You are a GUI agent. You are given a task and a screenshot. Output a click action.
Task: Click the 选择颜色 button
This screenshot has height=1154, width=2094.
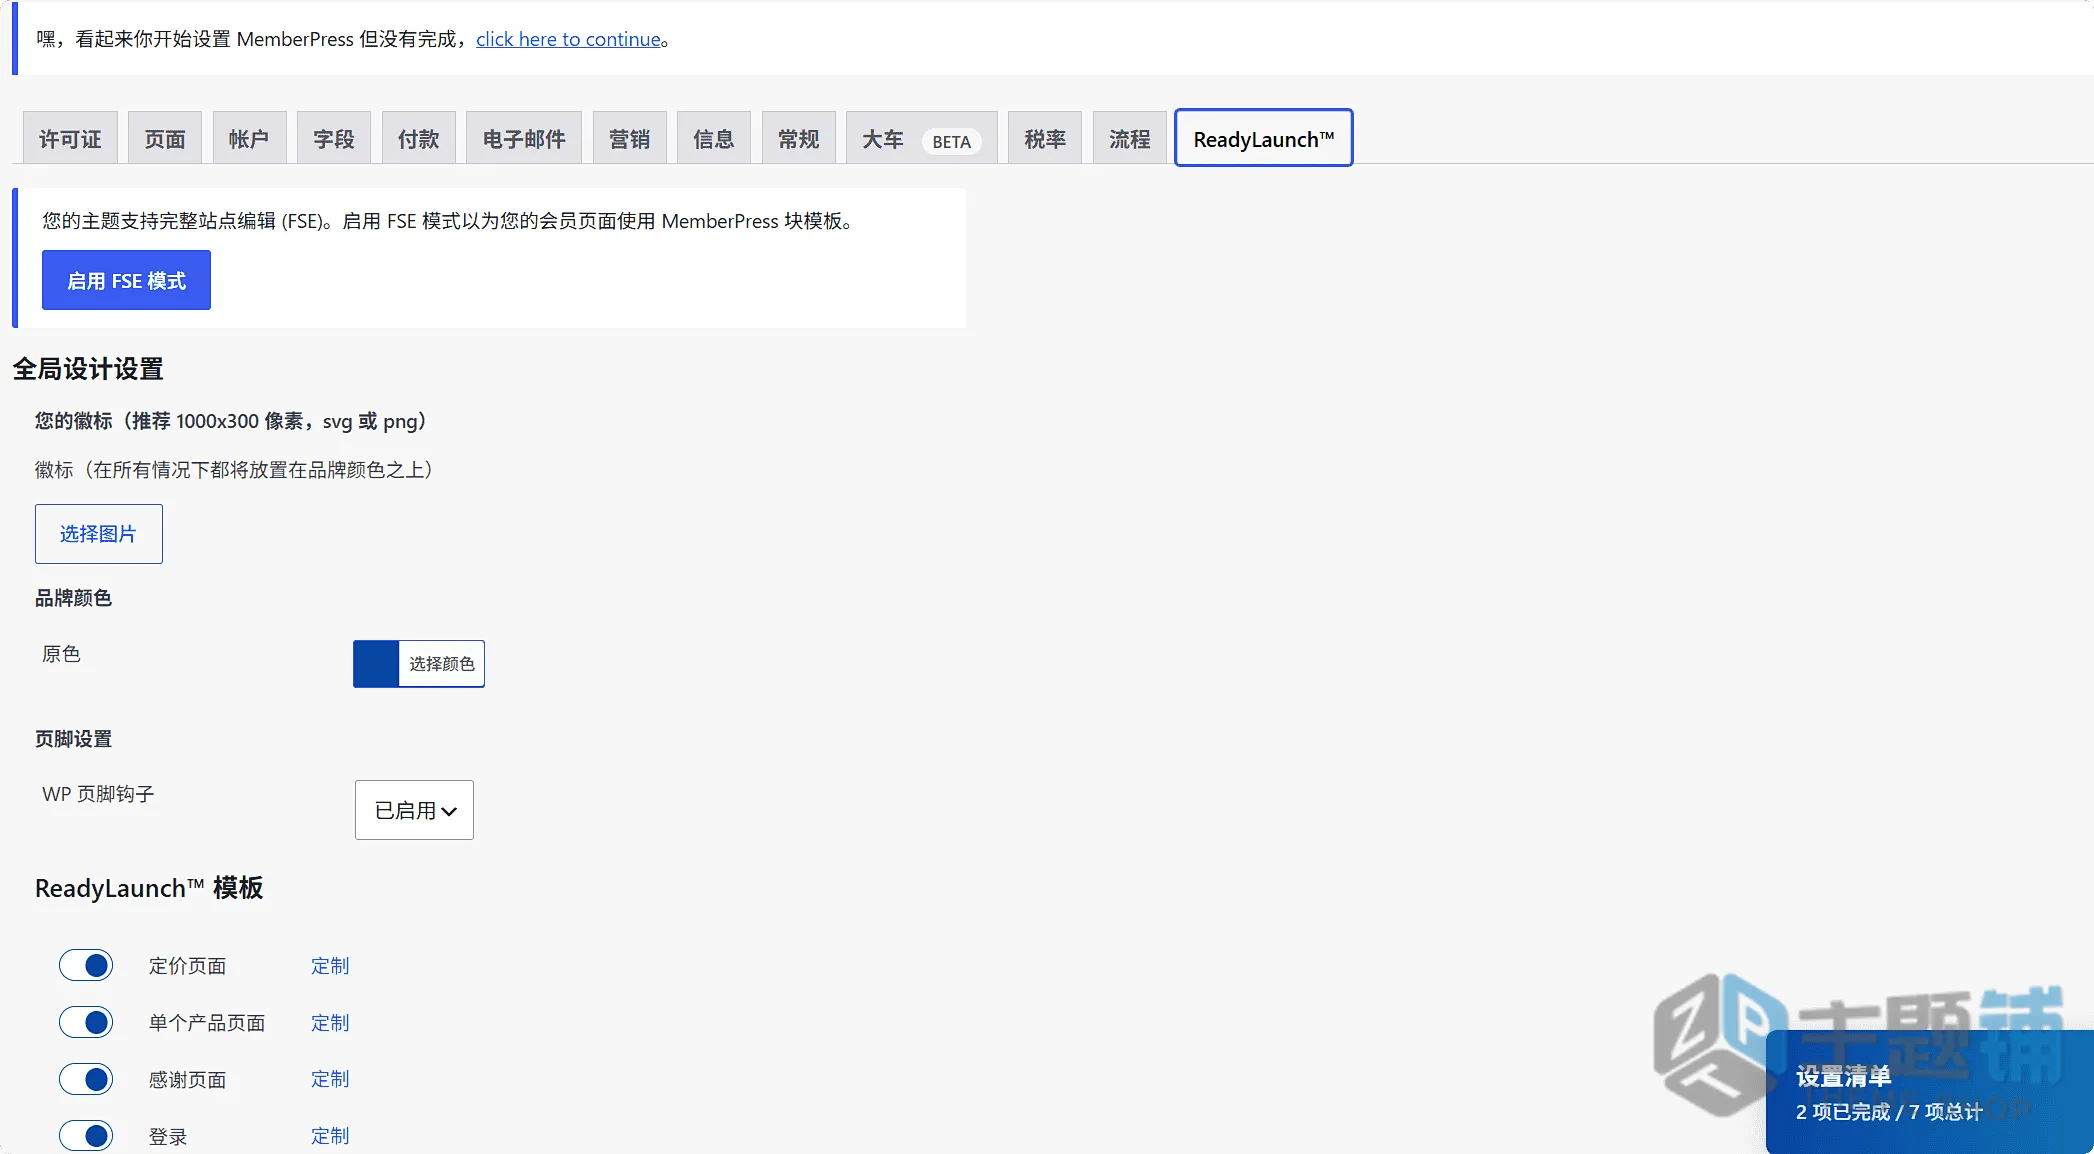[x=441, y=664]
